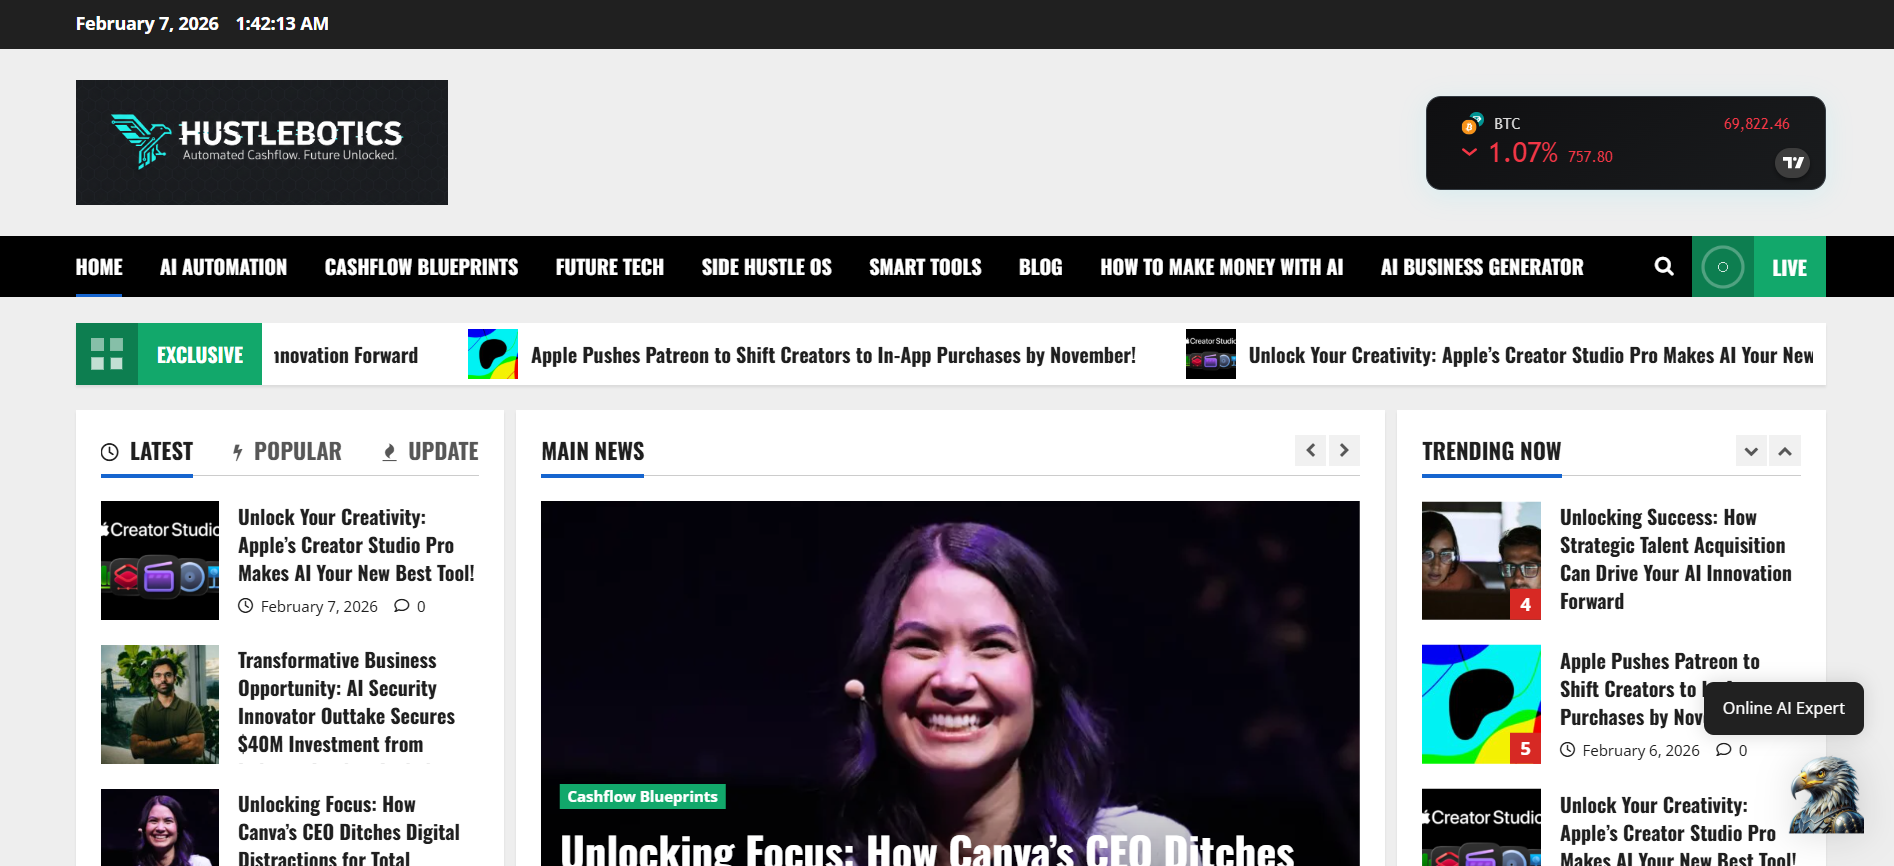The image size is (1894, 866).
Task: Switch to the Popular tab
Action: [x=287, y=452]
